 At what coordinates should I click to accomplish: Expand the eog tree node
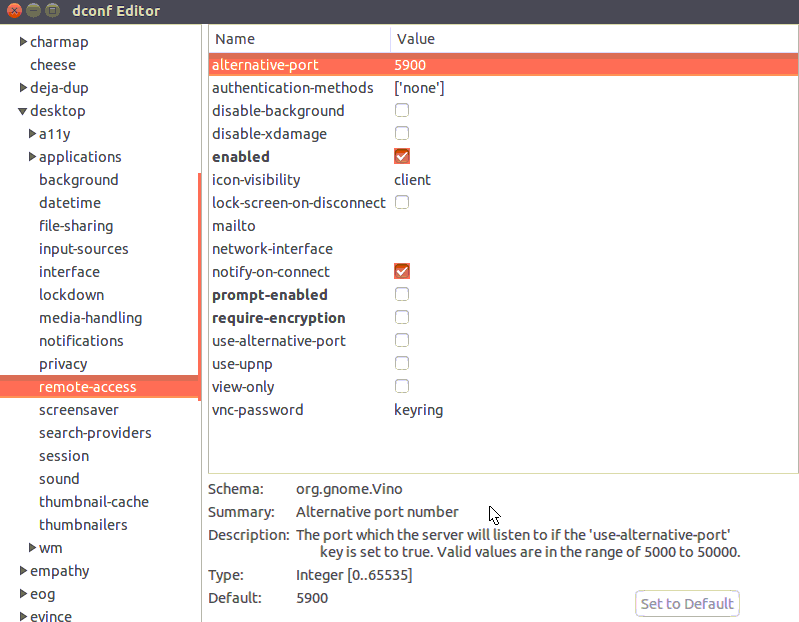(x=23, y=593)
